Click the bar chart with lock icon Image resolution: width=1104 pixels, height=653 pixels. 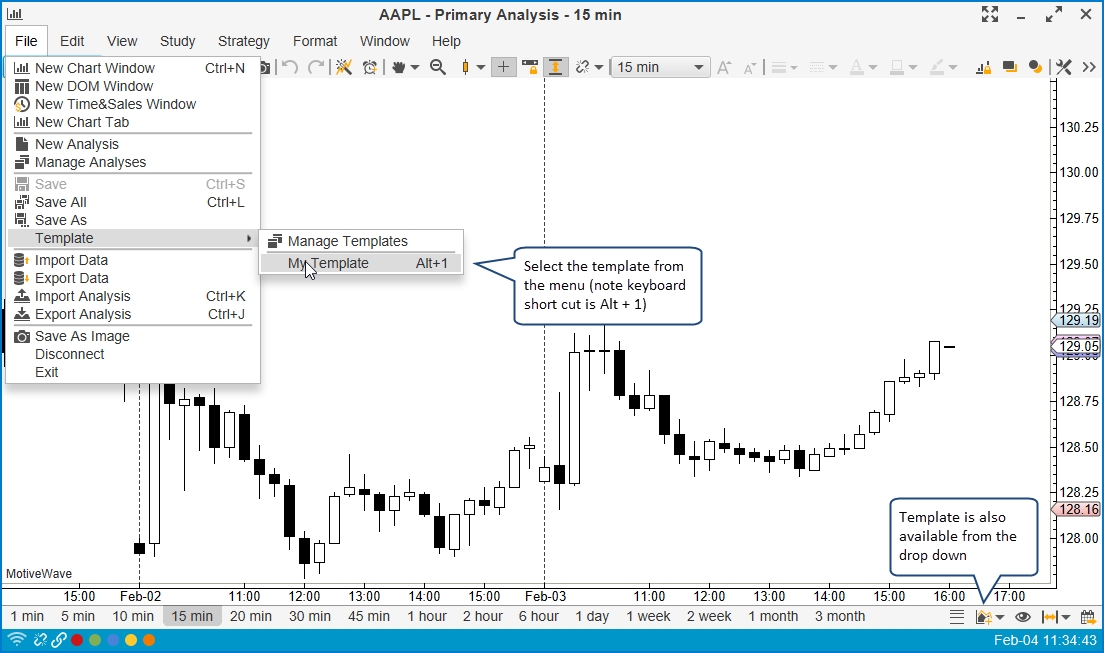(x=984, y=67)
